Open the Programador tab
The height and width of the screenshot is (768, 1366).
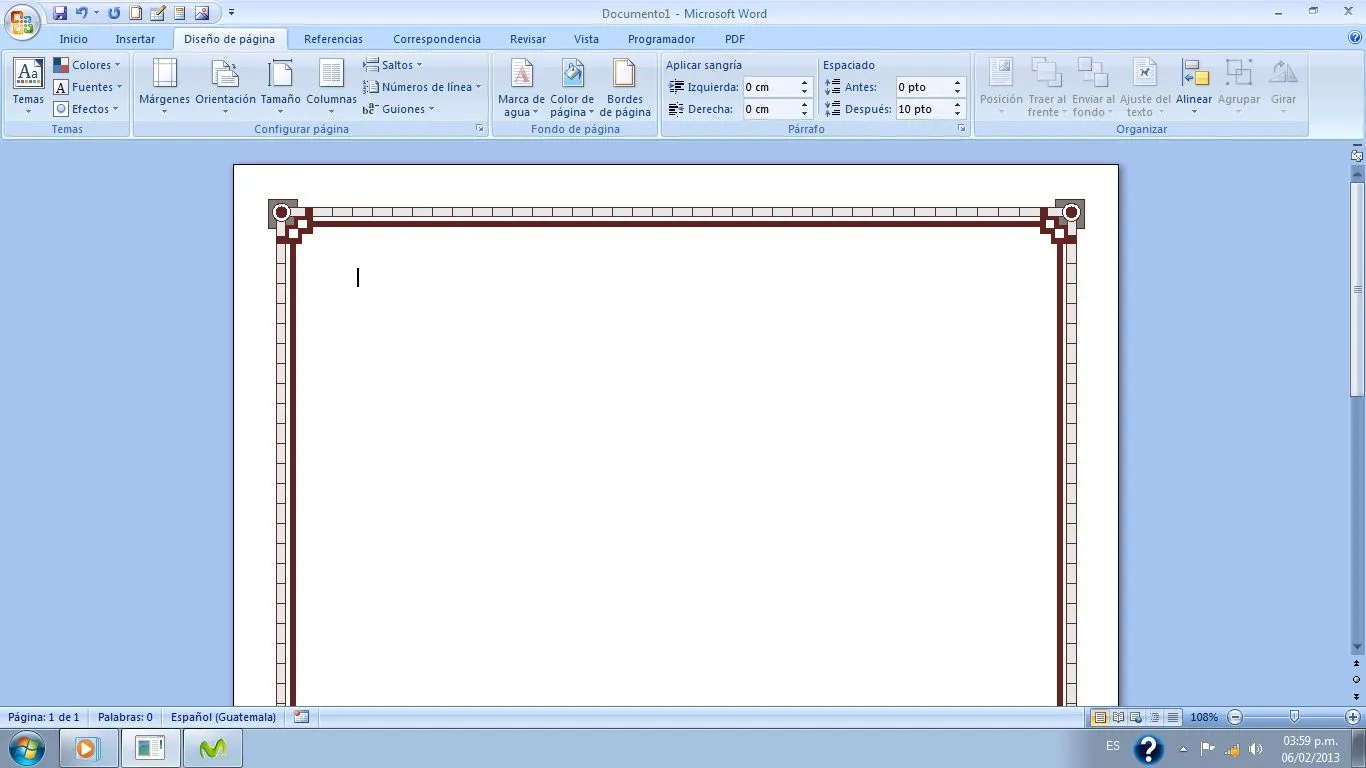point(661,39)
